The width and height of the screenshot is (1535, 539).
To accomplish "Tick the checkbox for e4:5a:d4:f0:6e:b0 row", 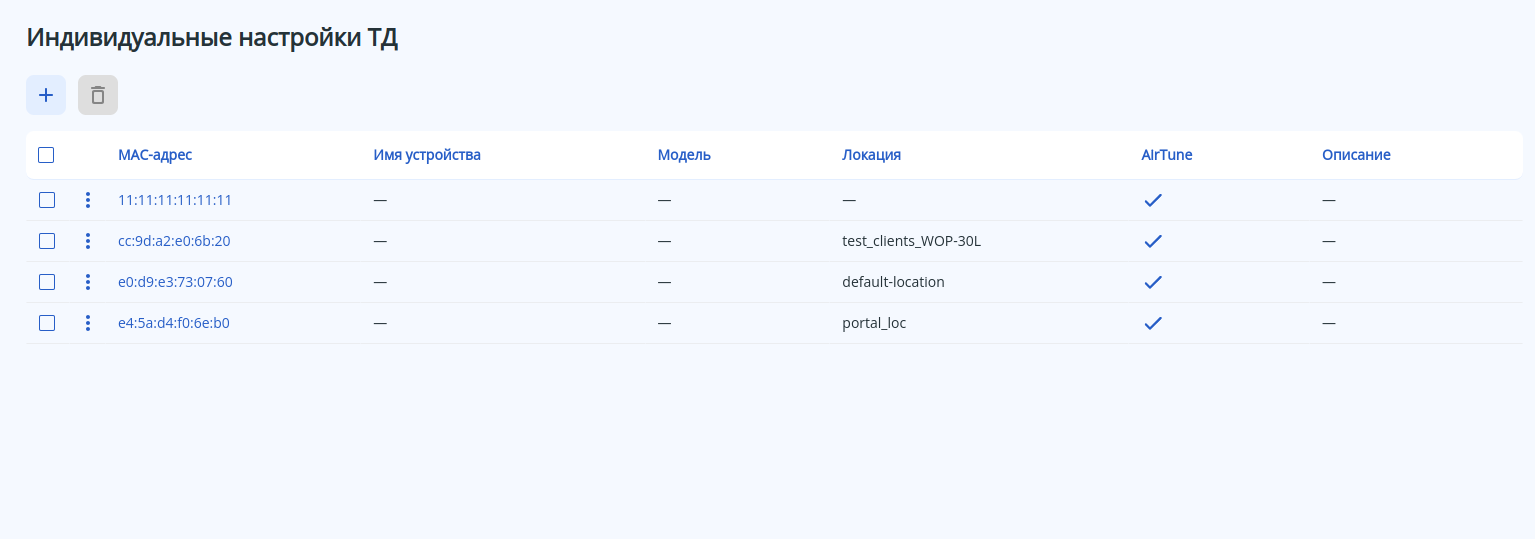I will [47, 323].
